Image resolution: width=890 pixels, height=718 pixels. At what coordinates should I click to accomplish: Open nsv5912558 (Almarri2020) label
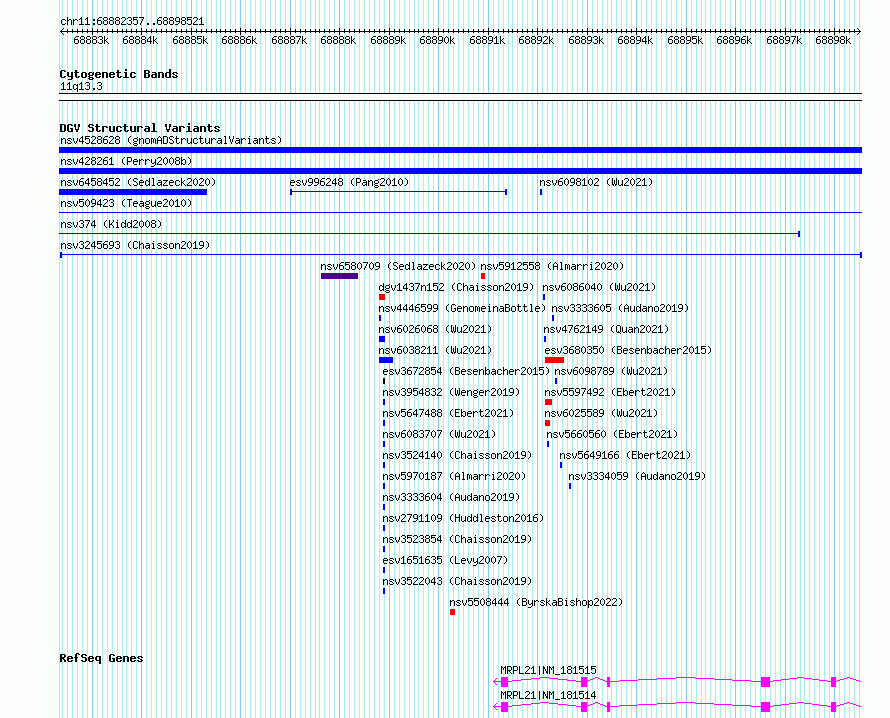click(552, 266)
